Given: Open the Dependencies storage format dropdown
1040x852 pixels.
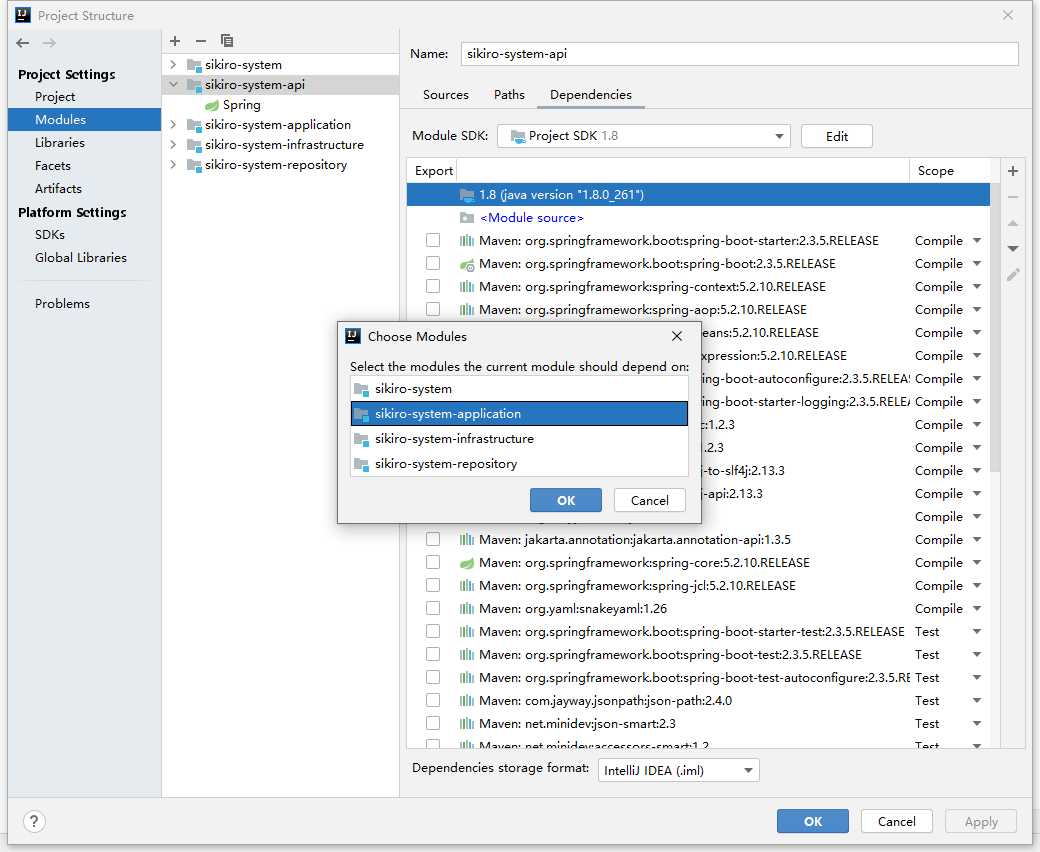Looking at the screenshot, I should (679, 770).
